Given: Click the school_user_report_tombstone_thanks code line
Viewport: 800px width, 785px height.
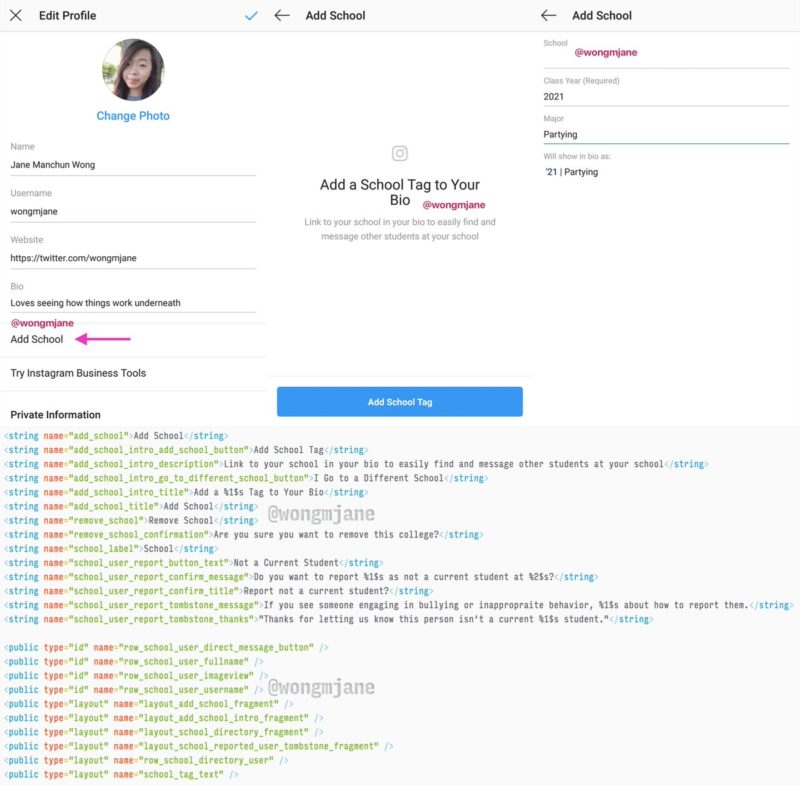Looking at the screenshot, I should (x=329, y=619).
